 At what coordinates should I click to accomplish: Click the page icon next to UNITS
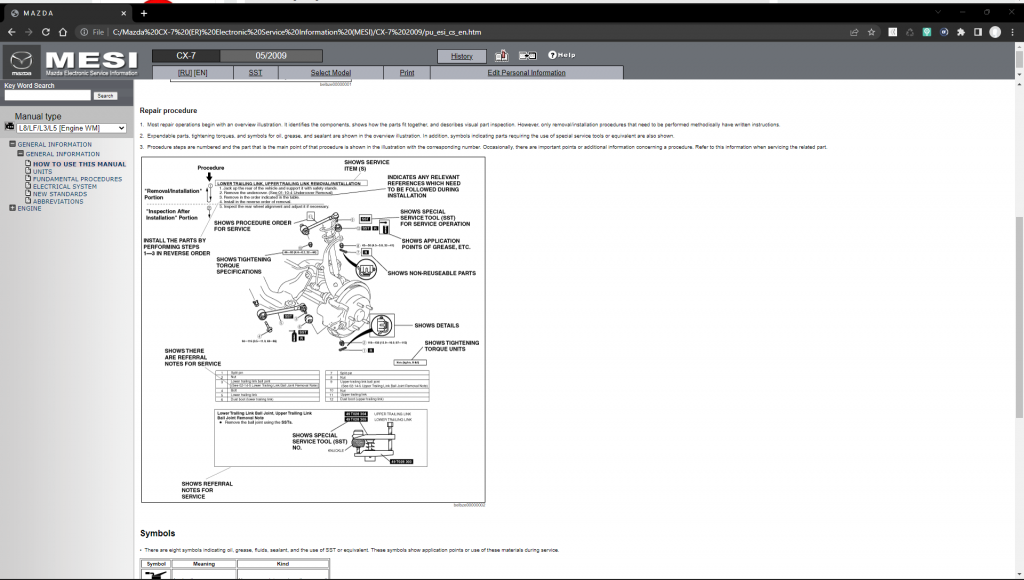click(x=28, y=172)
